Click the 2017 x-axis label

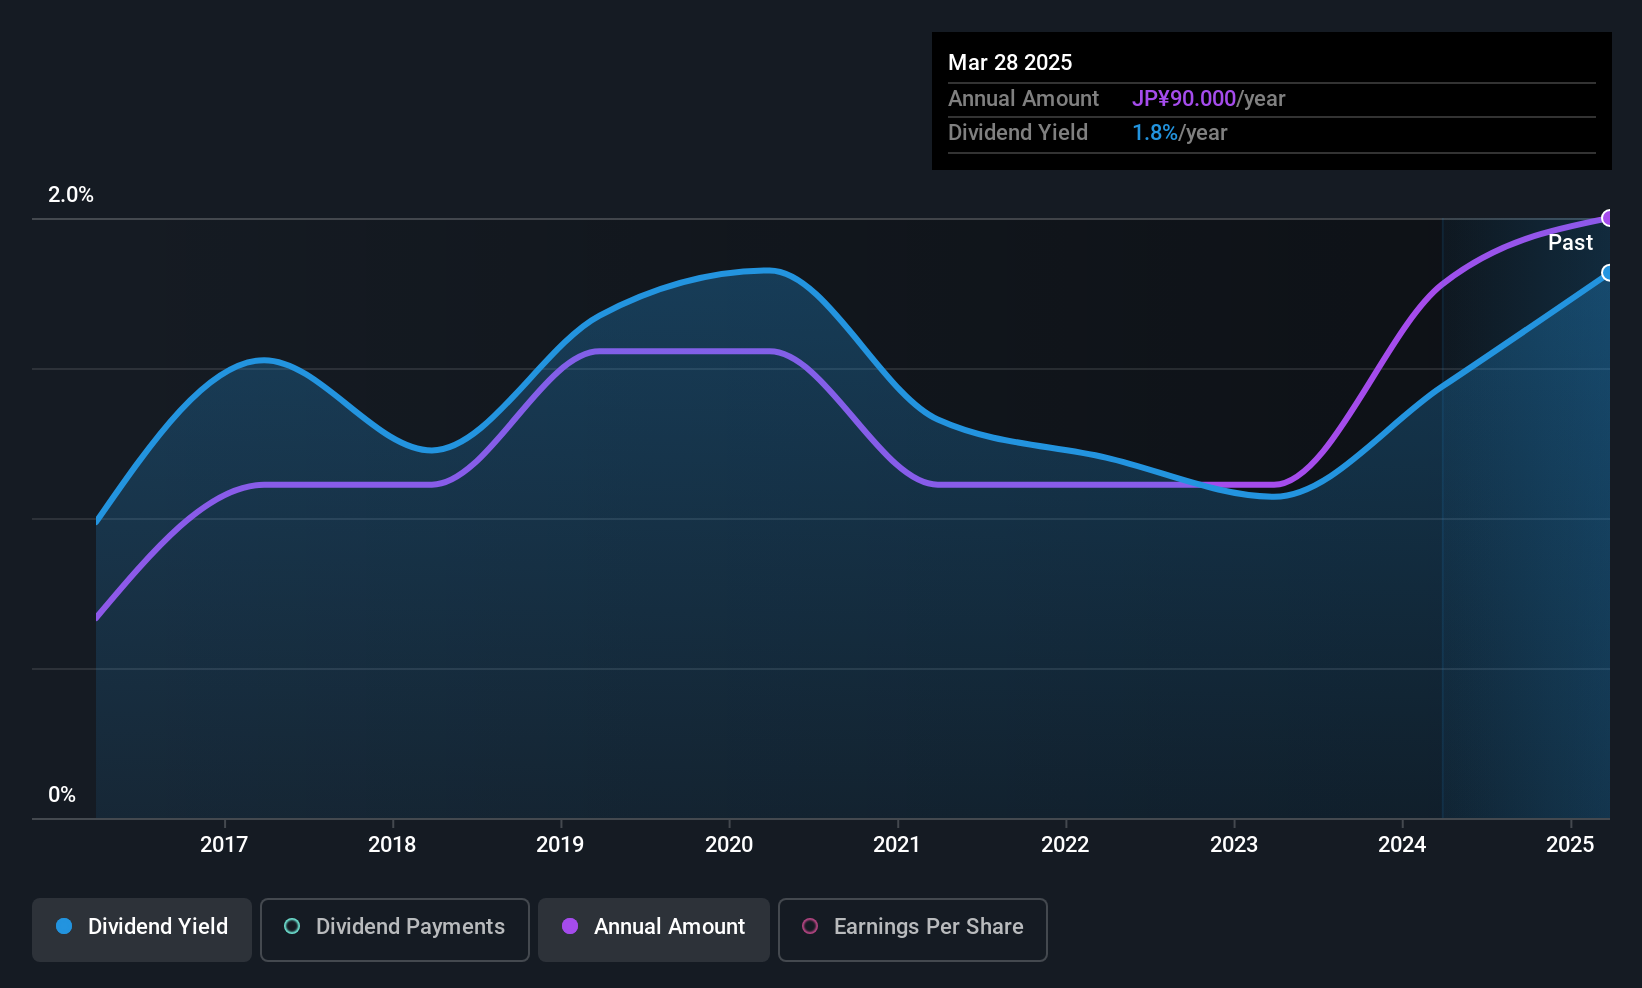point(224,844)
